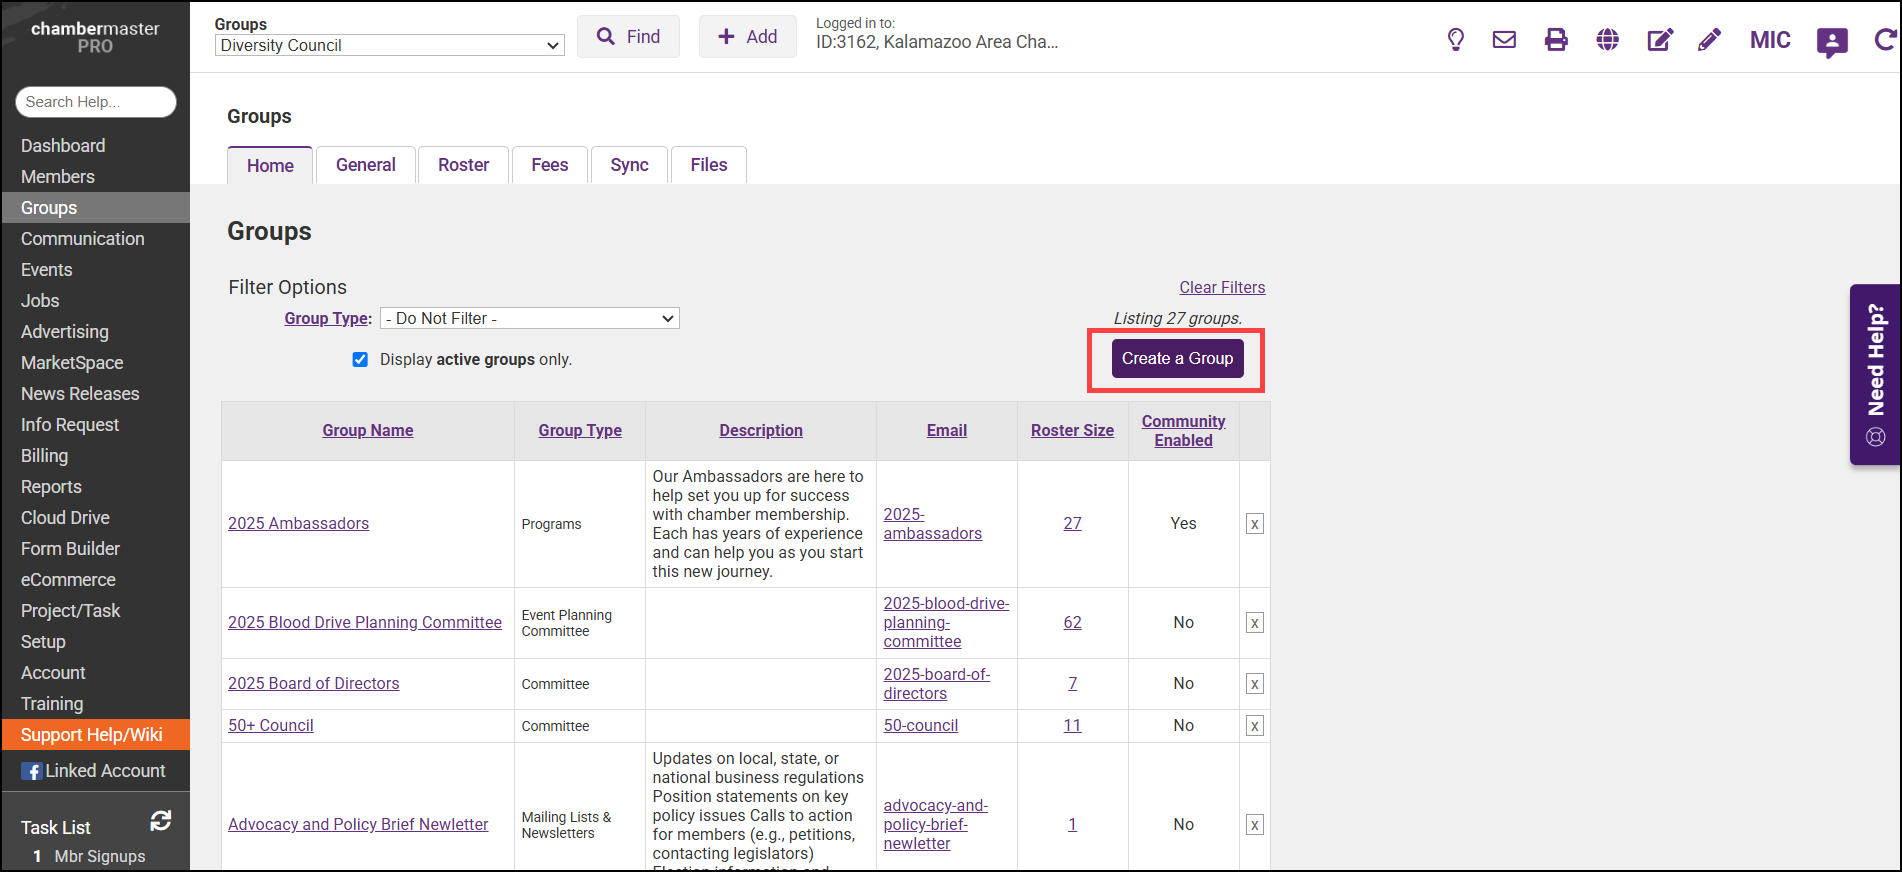Click the pencil edit icon

click(x=1709, y=40)
